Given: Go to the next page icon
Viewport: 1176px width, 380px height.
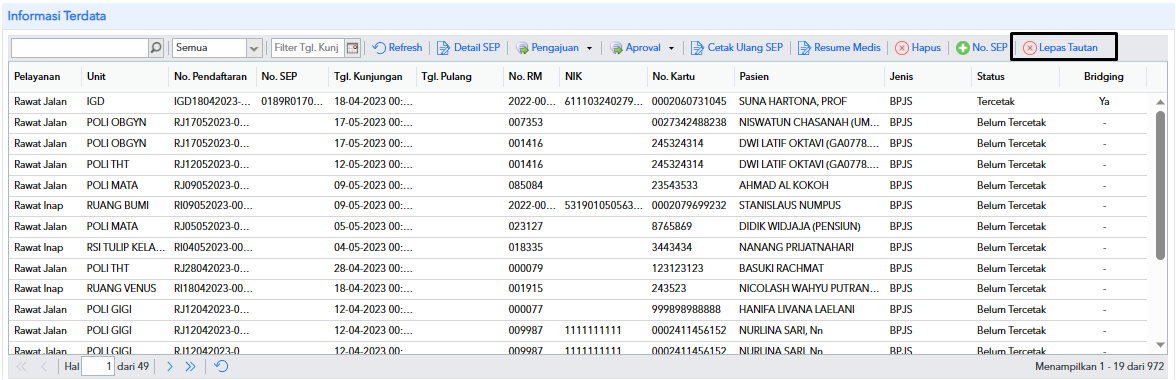Looking at the screenshot, I should point(170,367).
